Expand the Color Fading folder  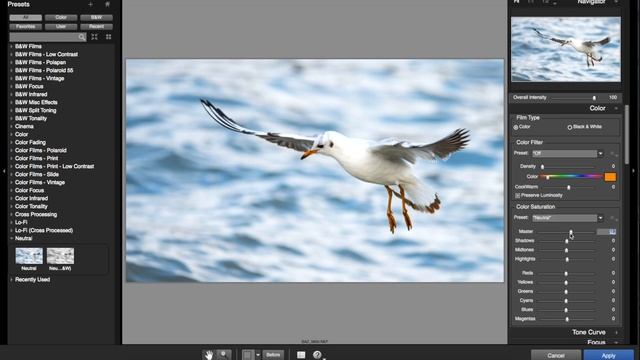click(11, 142)
